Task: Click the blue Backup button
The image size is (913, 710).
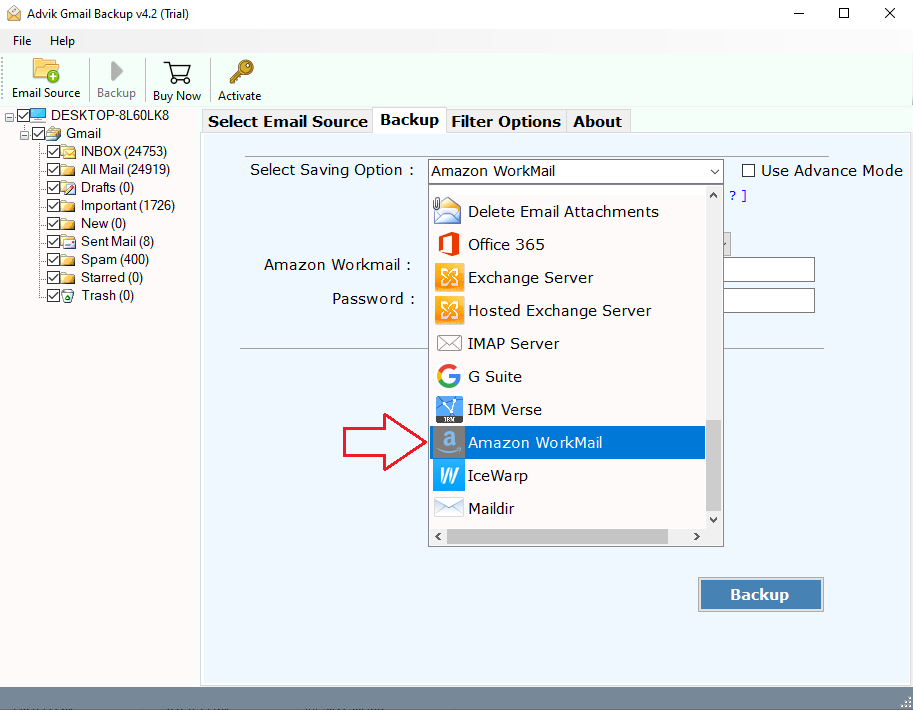Action: 760,594
